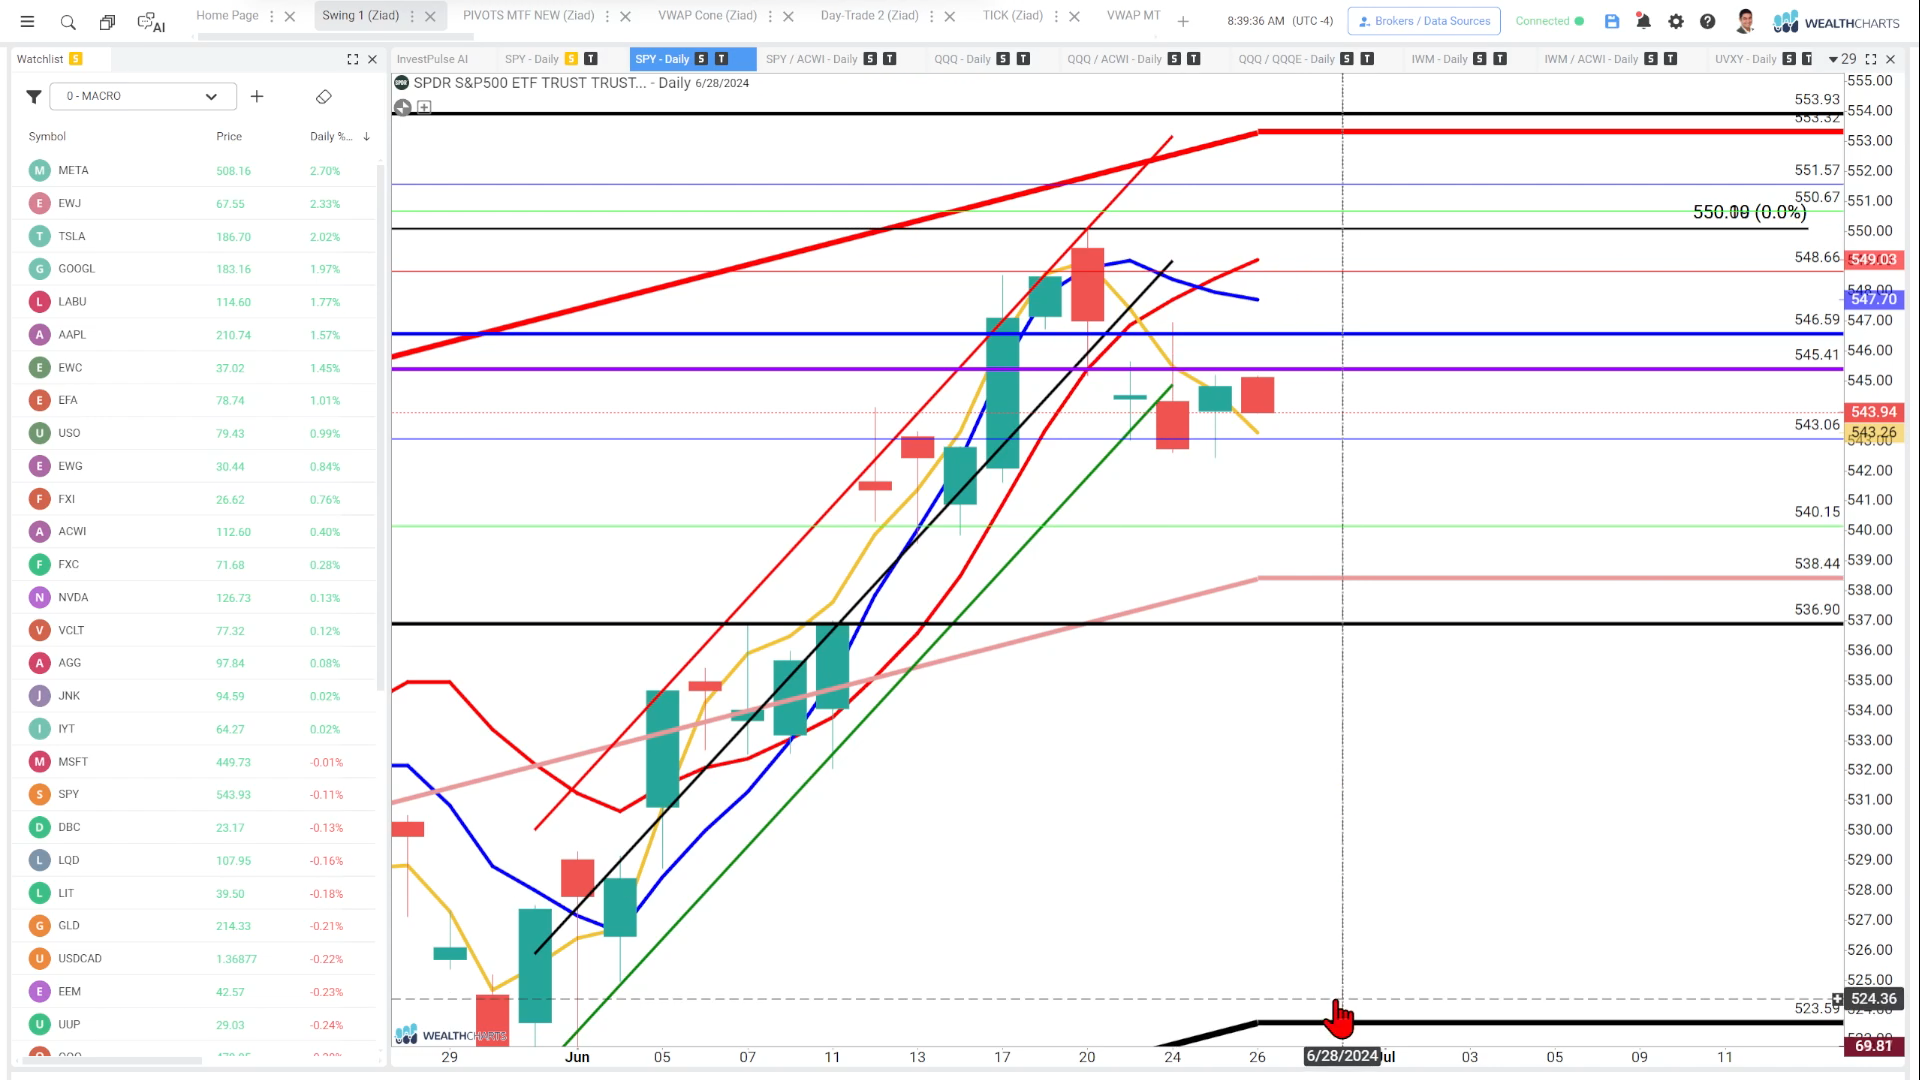Close the chart panel
Screen dimensions: 1920x1080
1890,59
